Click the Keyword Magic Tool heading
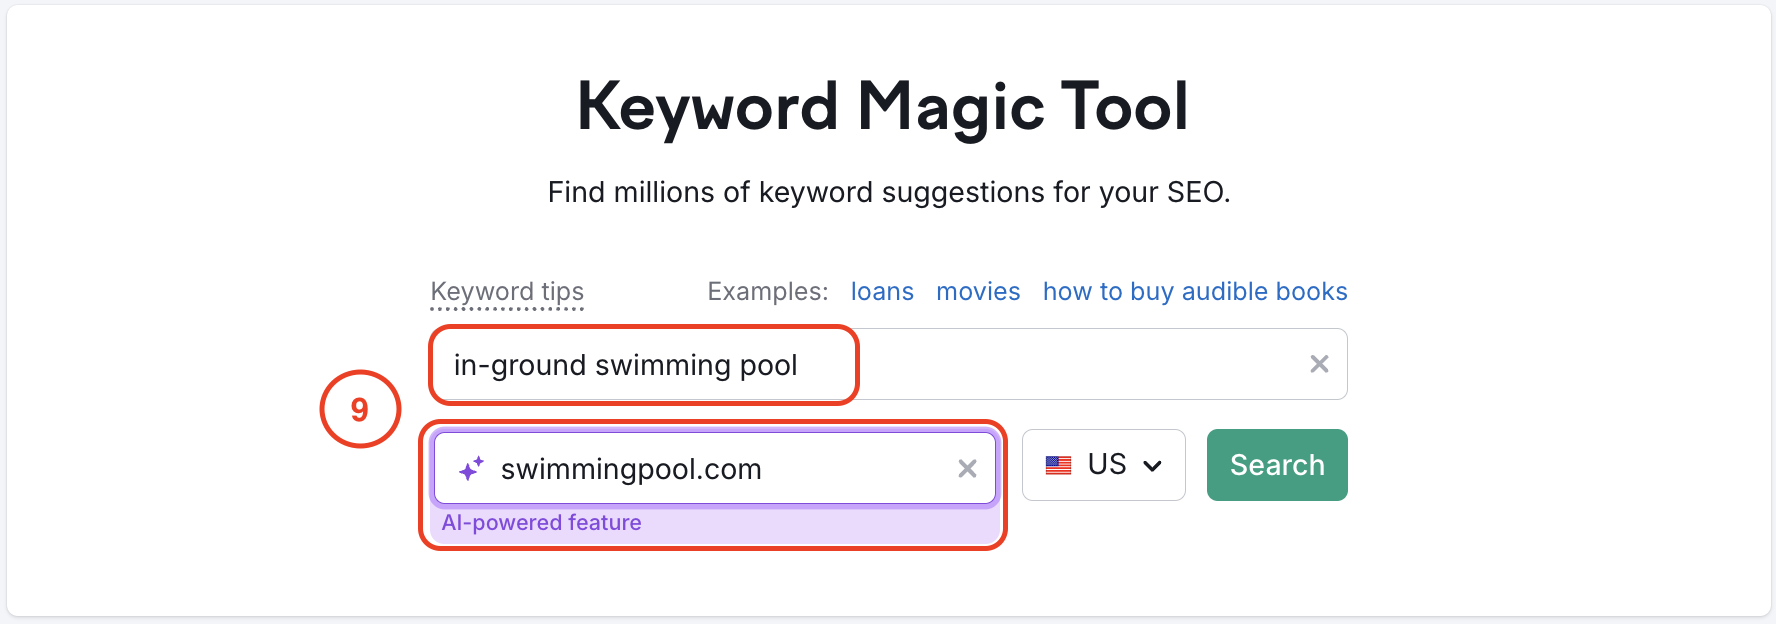This screenshot has width=1776, height=624. click(x=884, y=106)
